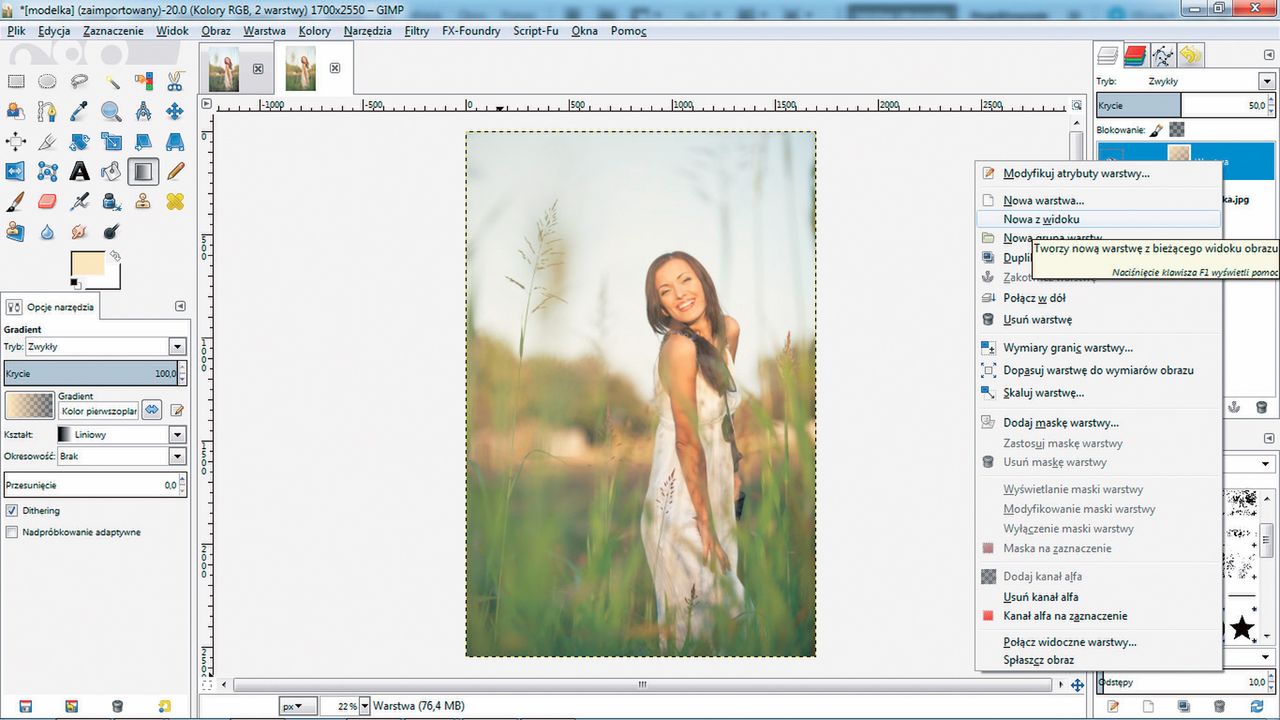This screenshot has height=720, width=1280.
Task: Choose the Text tool
Action: pos(79,171)
